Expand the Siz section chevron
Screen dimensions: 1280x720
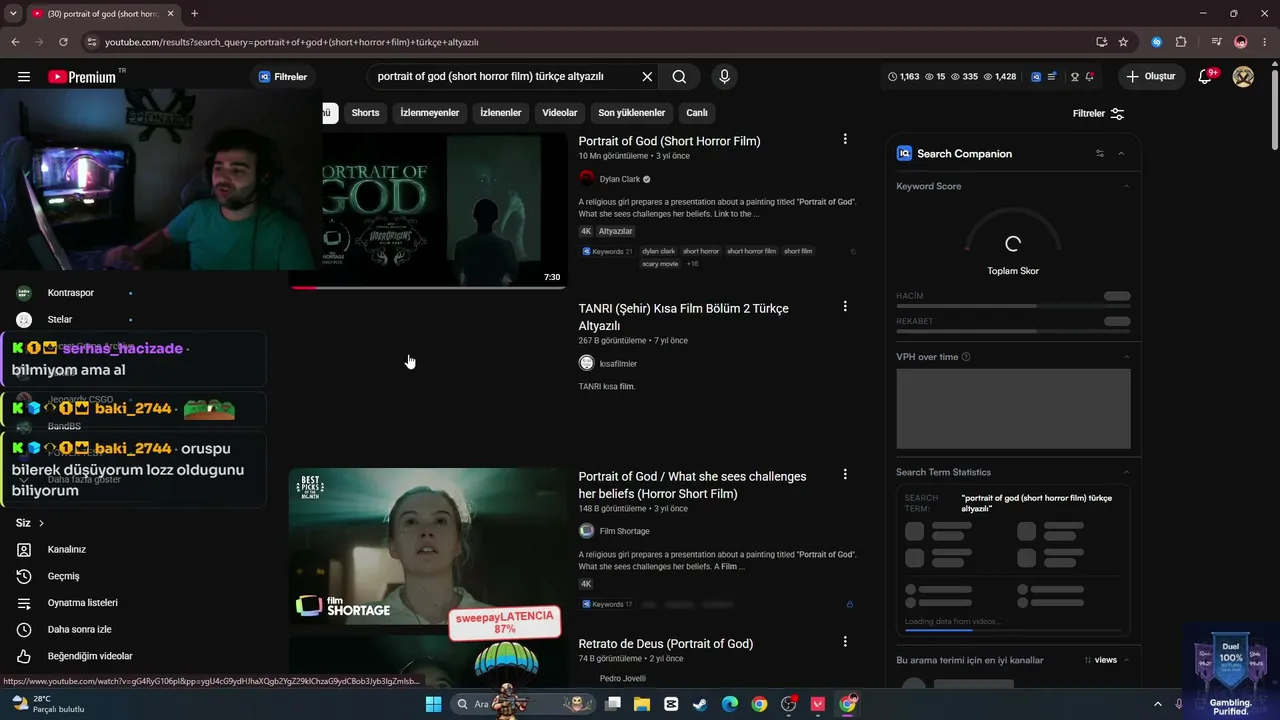(41, 523)
